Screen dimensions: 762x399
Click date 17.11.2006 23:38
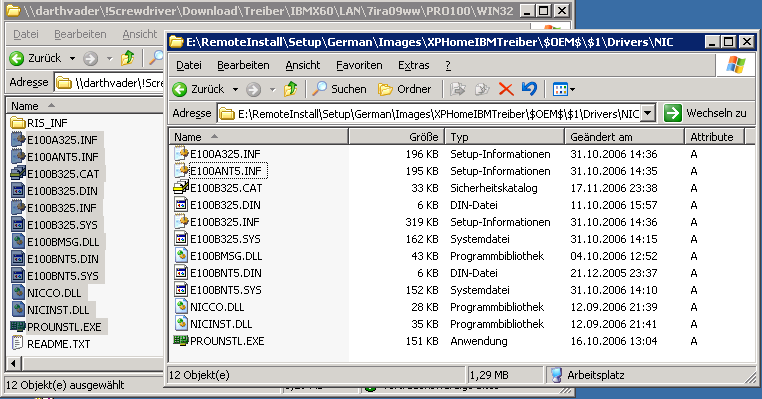614,188
